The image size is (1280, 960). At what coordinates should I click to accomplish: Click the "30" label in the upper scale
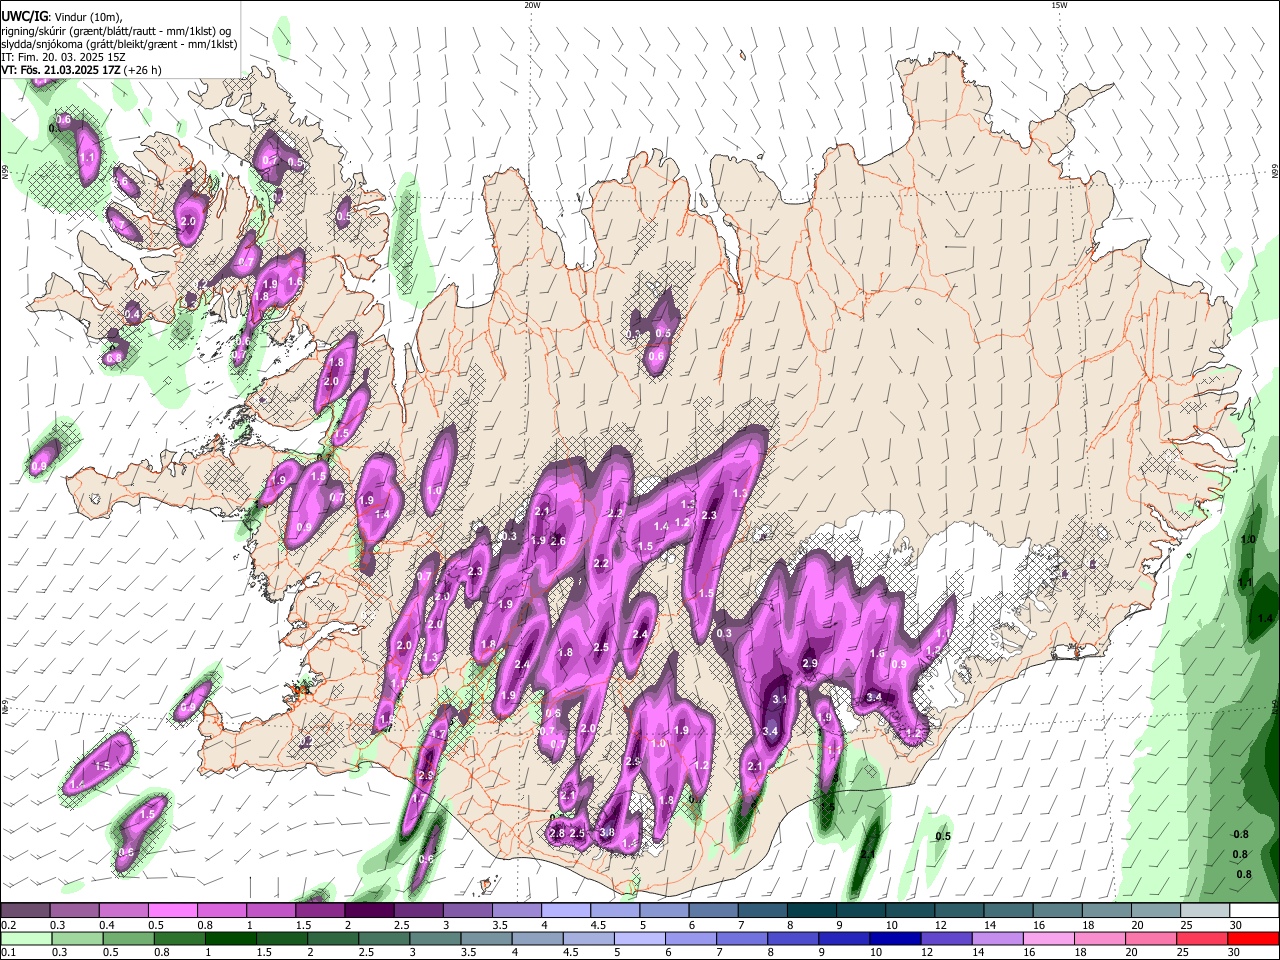1235,925
